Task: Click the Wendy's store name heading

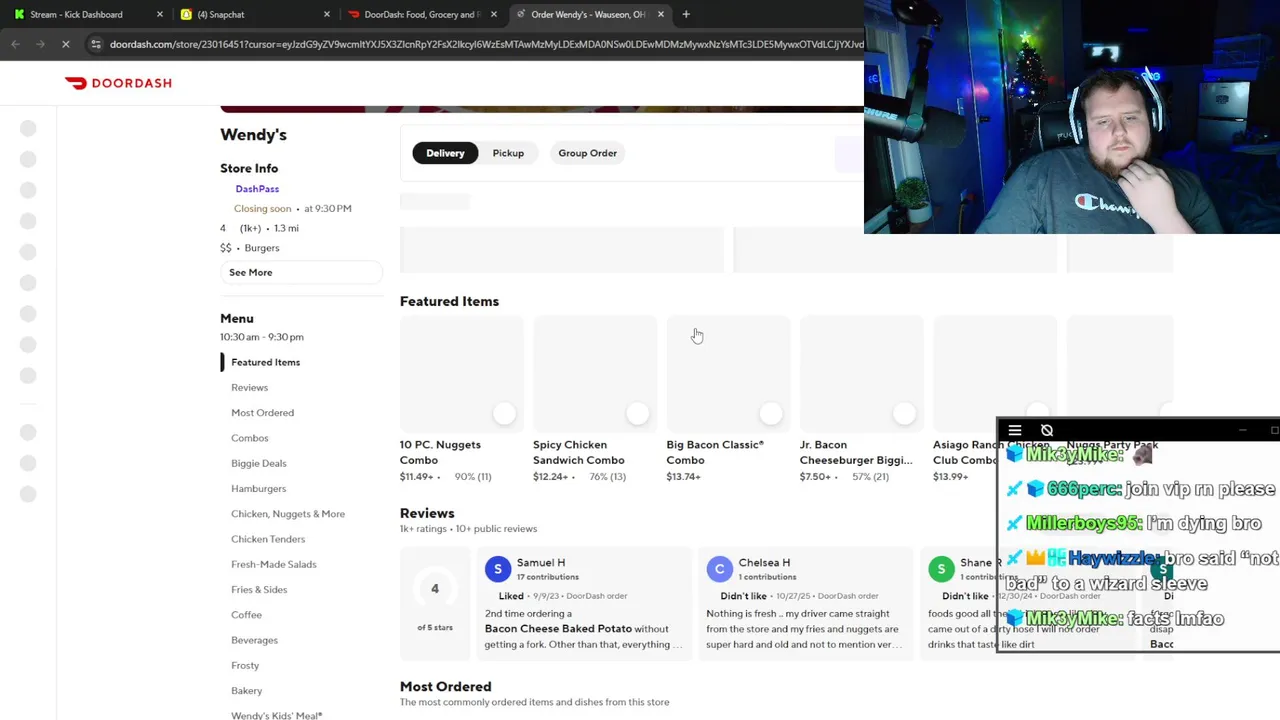Action: coord(253,134)
